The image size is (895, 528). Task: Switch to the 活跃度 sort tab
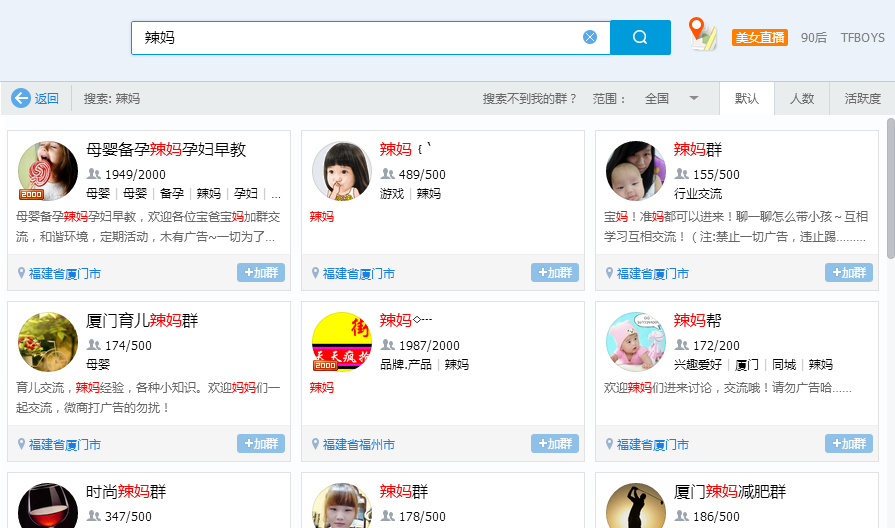pos(862,99)
